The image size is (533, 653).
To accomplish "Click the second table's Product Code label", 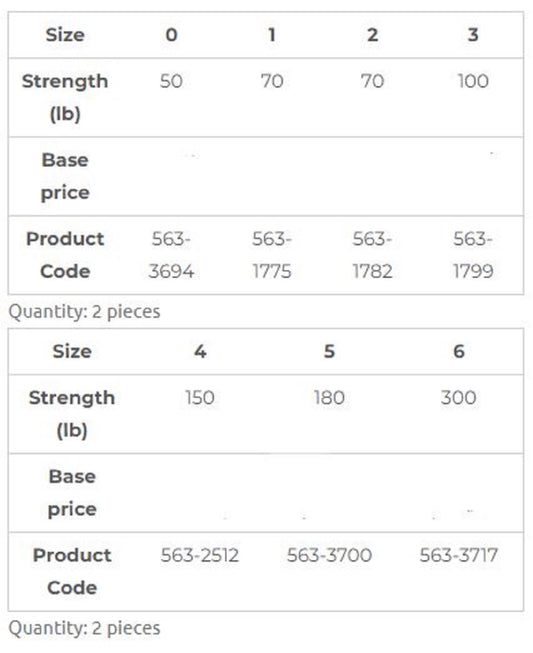I will [x=72, y=571].
